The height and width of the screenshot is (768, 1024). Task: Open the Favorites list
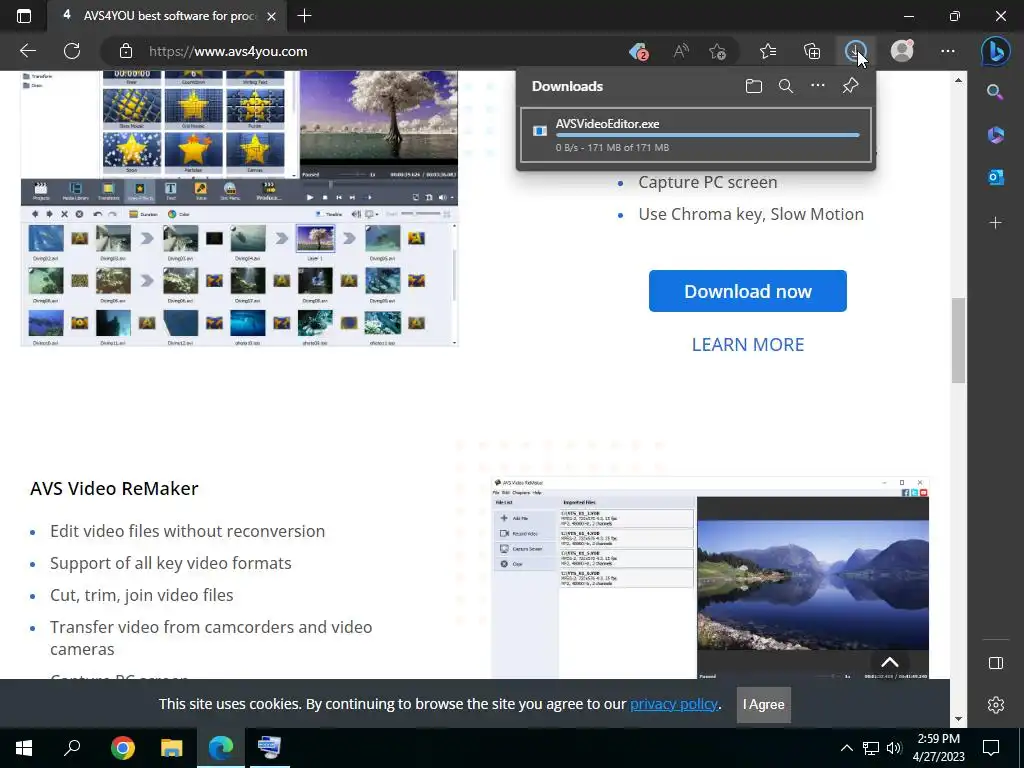click(768, 51)
